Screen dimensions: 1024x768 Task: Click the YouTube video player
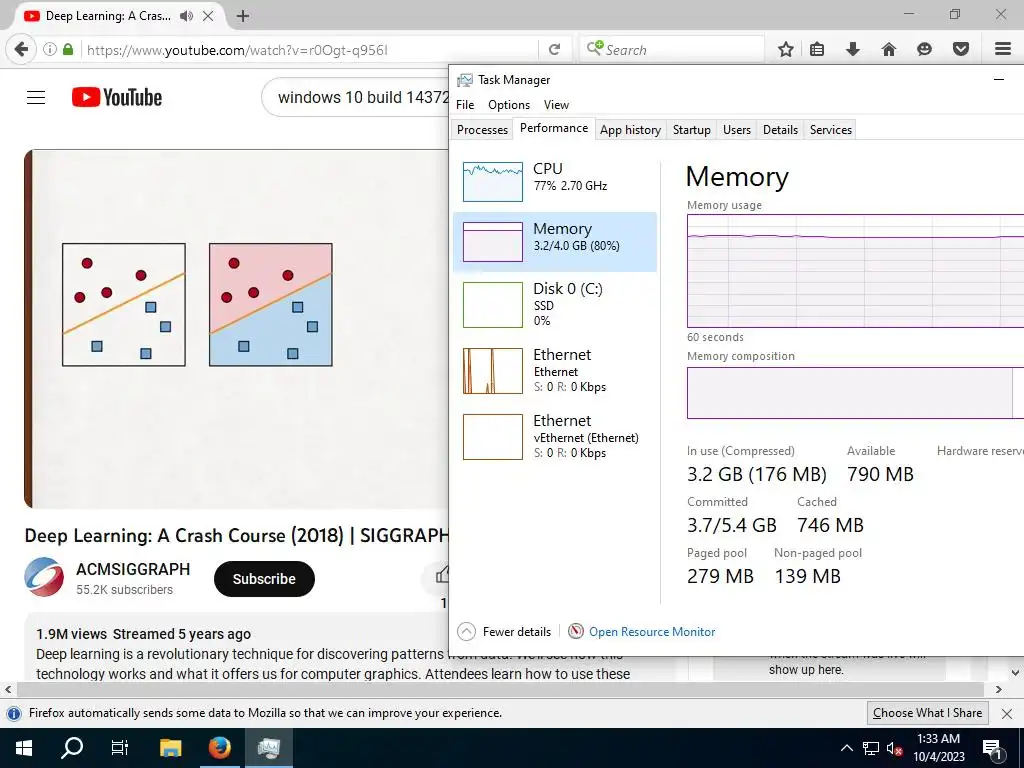pos(236,328)
